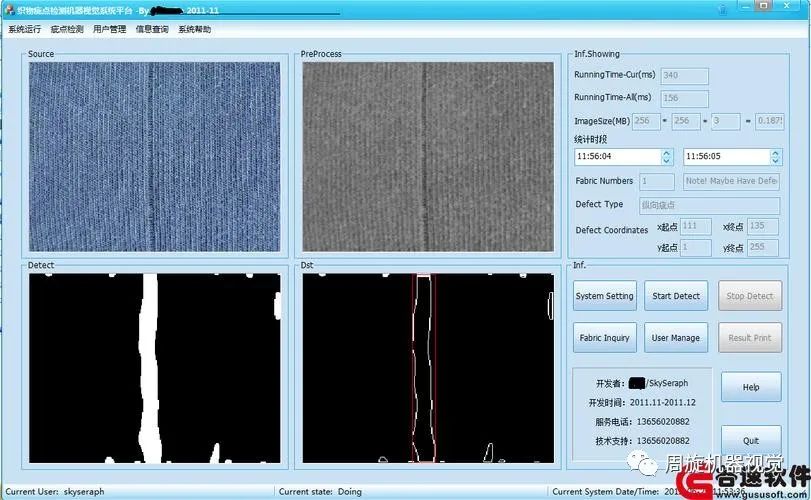Decrease the end time 11:56:05 spinner
Viewport: 811px width, 500px height.
[775, 160]
